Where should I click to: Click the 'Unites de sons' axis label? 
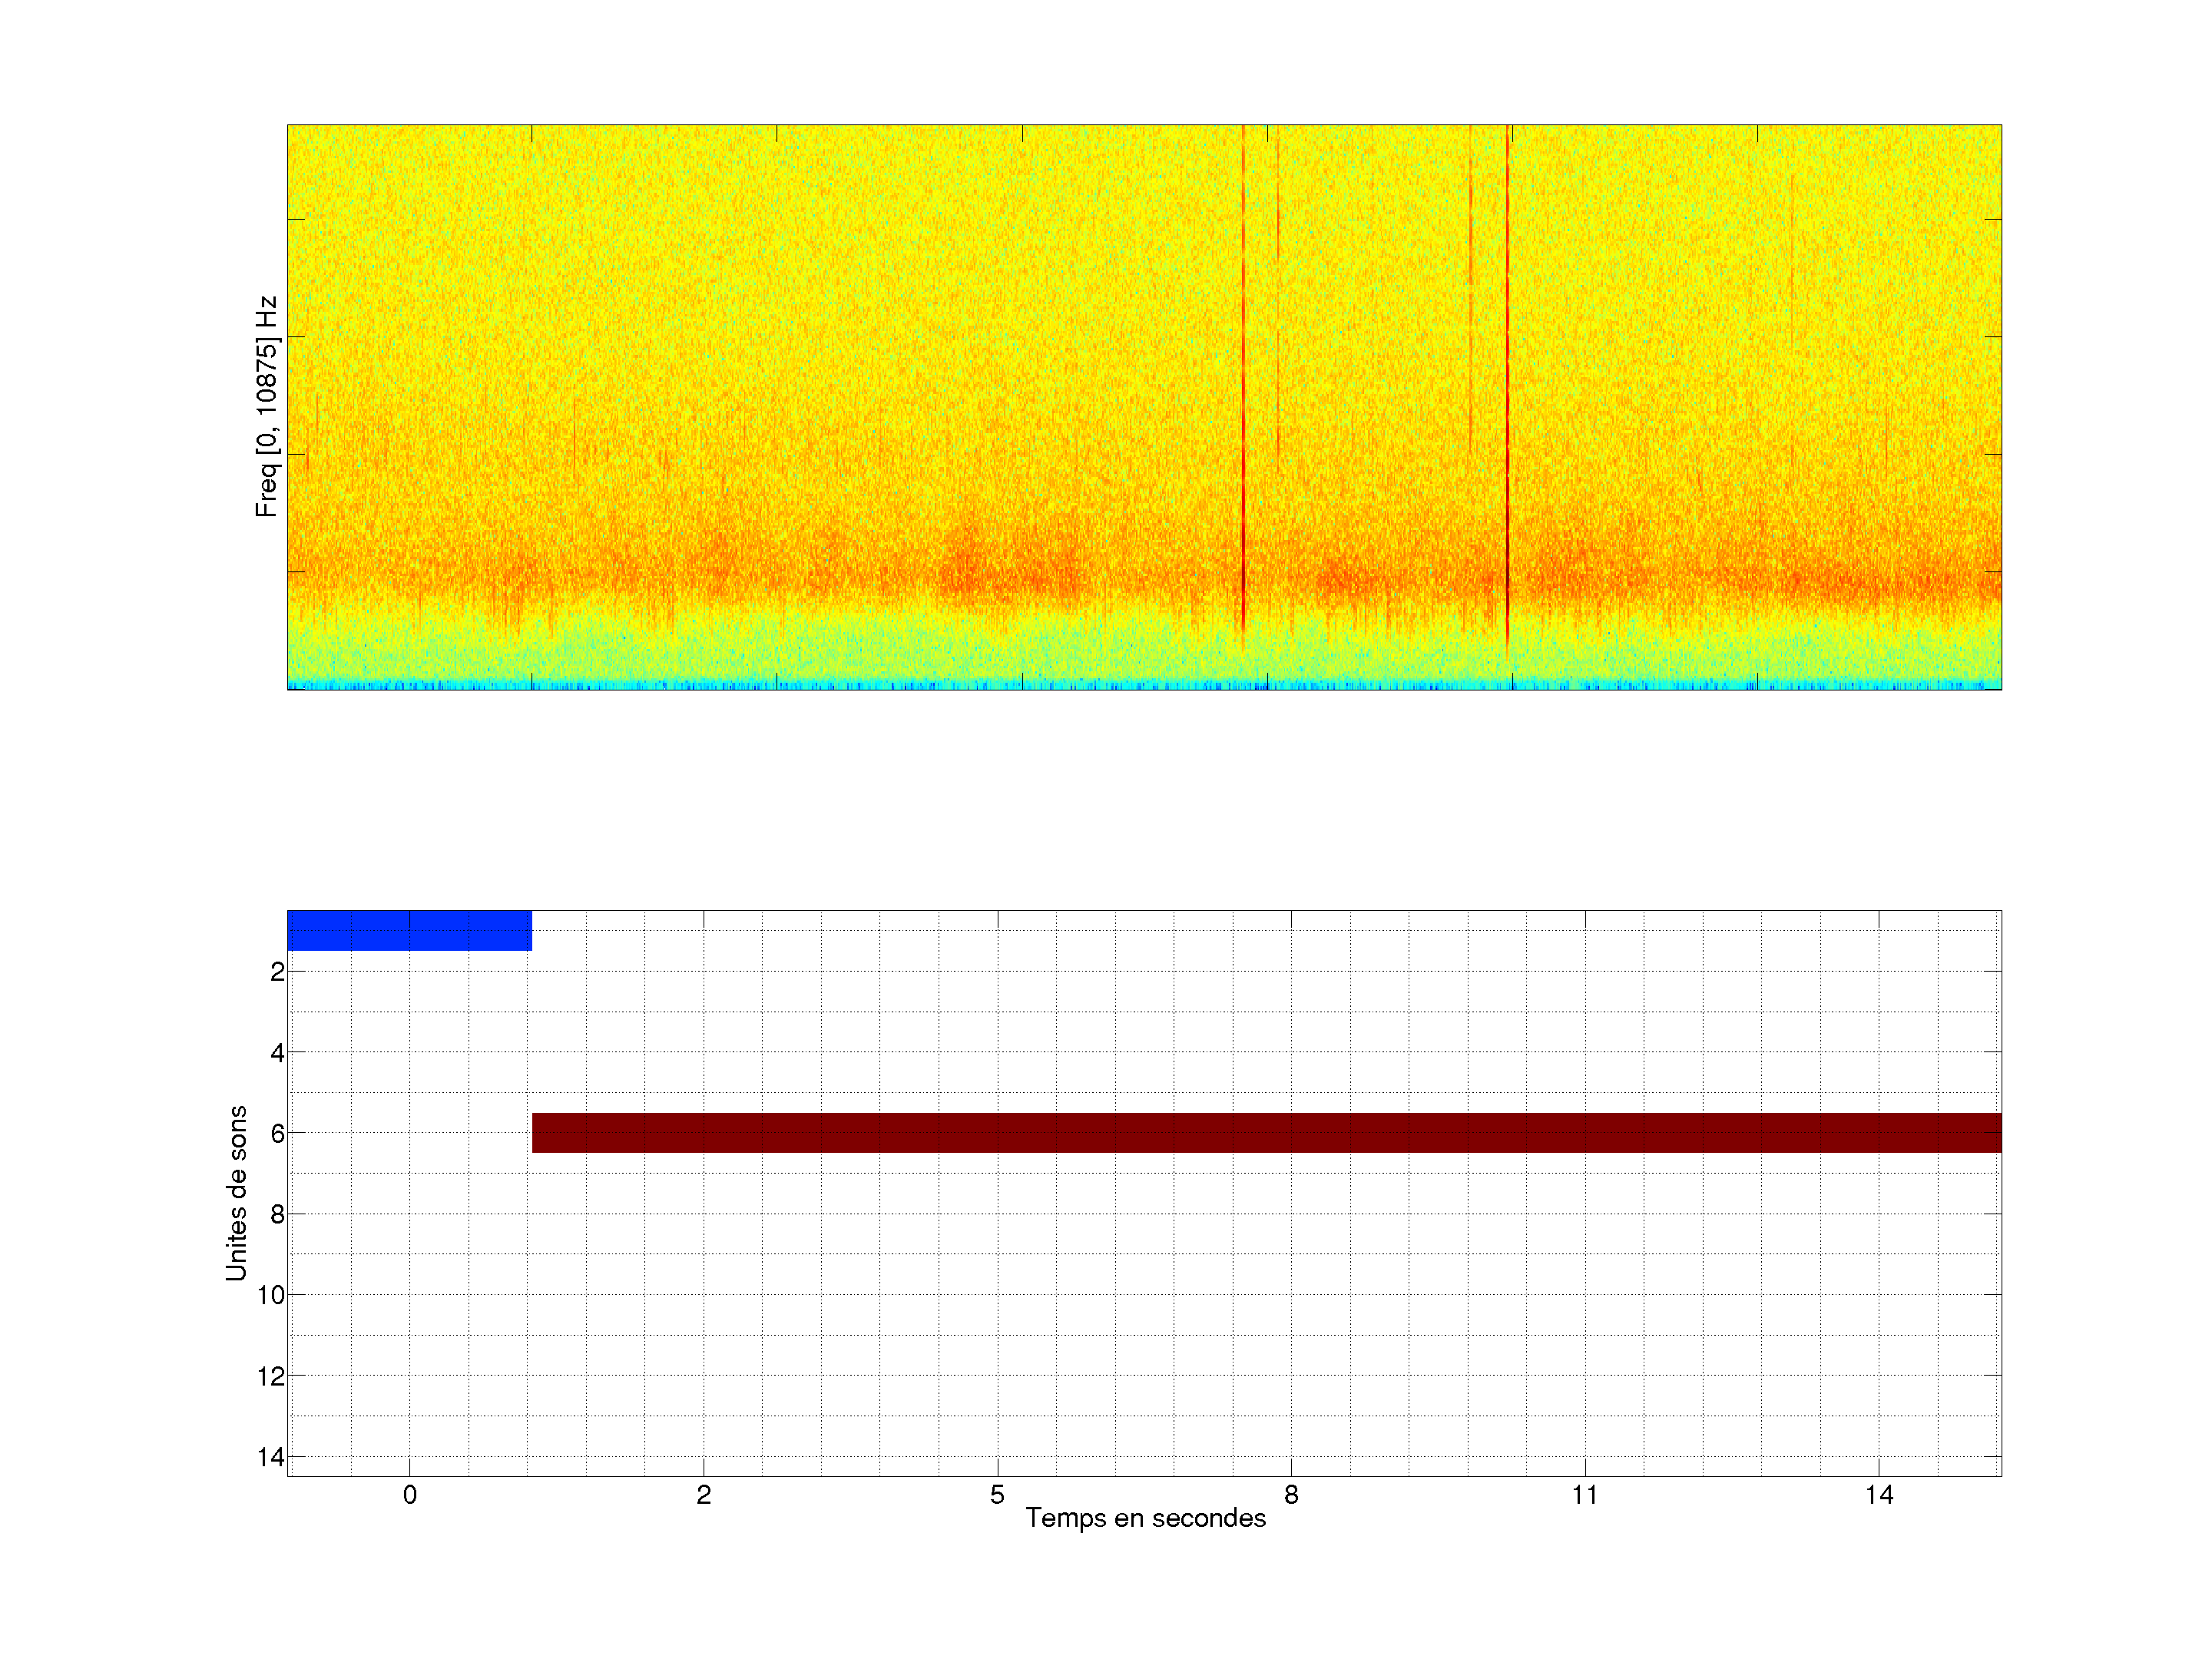(236, 1193)
